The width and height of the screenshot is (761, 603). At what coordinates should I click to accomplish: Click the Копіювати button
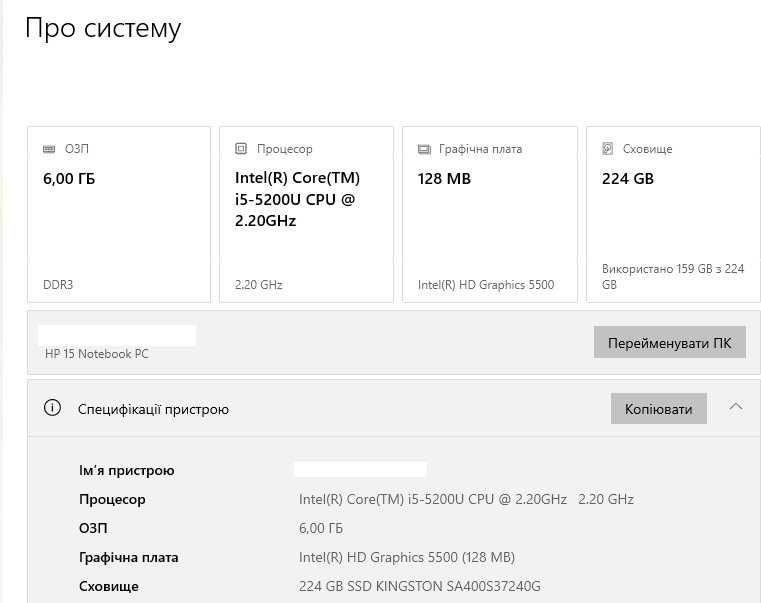(659, 409)
